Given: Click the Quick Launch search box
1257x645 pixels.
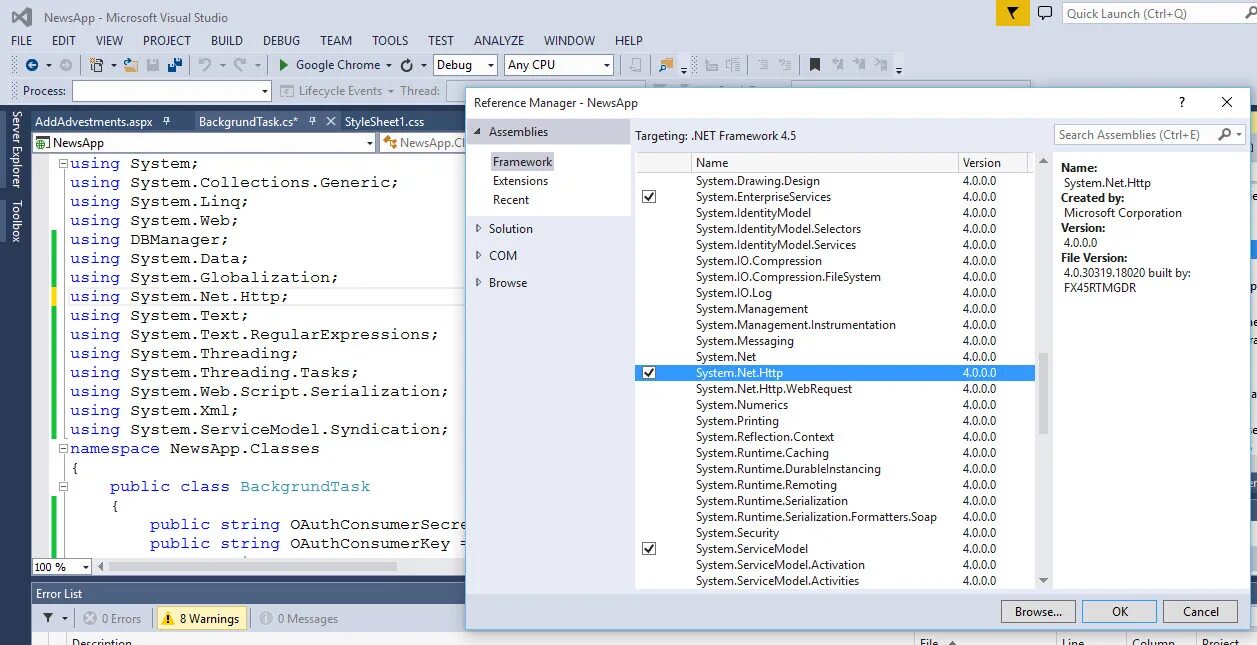Looking at the screenshot, I should click(1152, 13).
